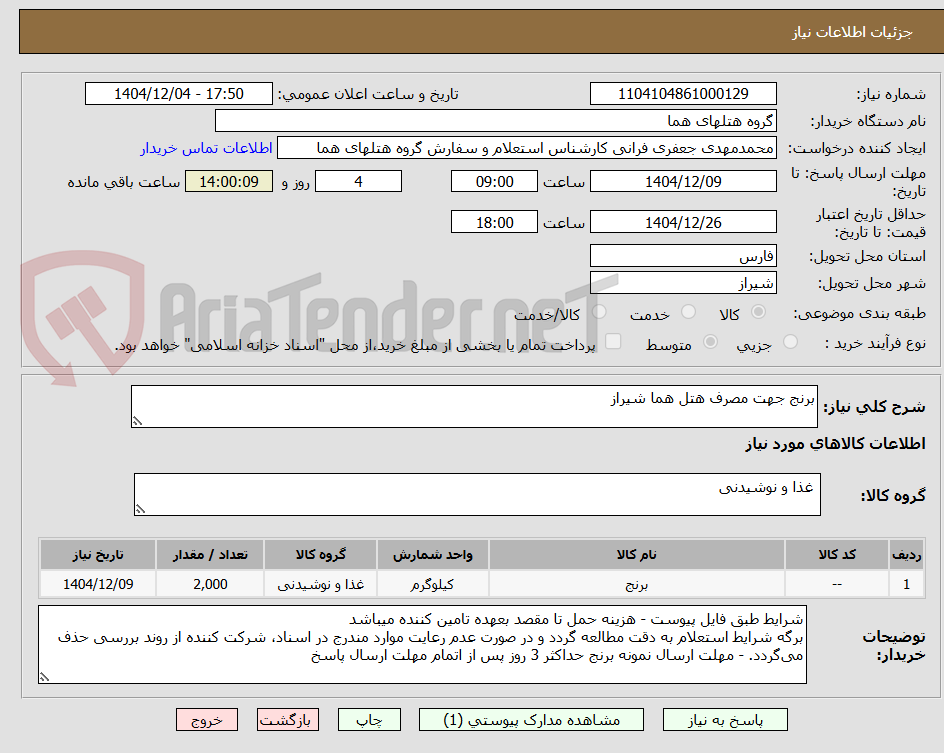
Task: Click the 2,000 quantity cell
Action: tap(210, 584)
